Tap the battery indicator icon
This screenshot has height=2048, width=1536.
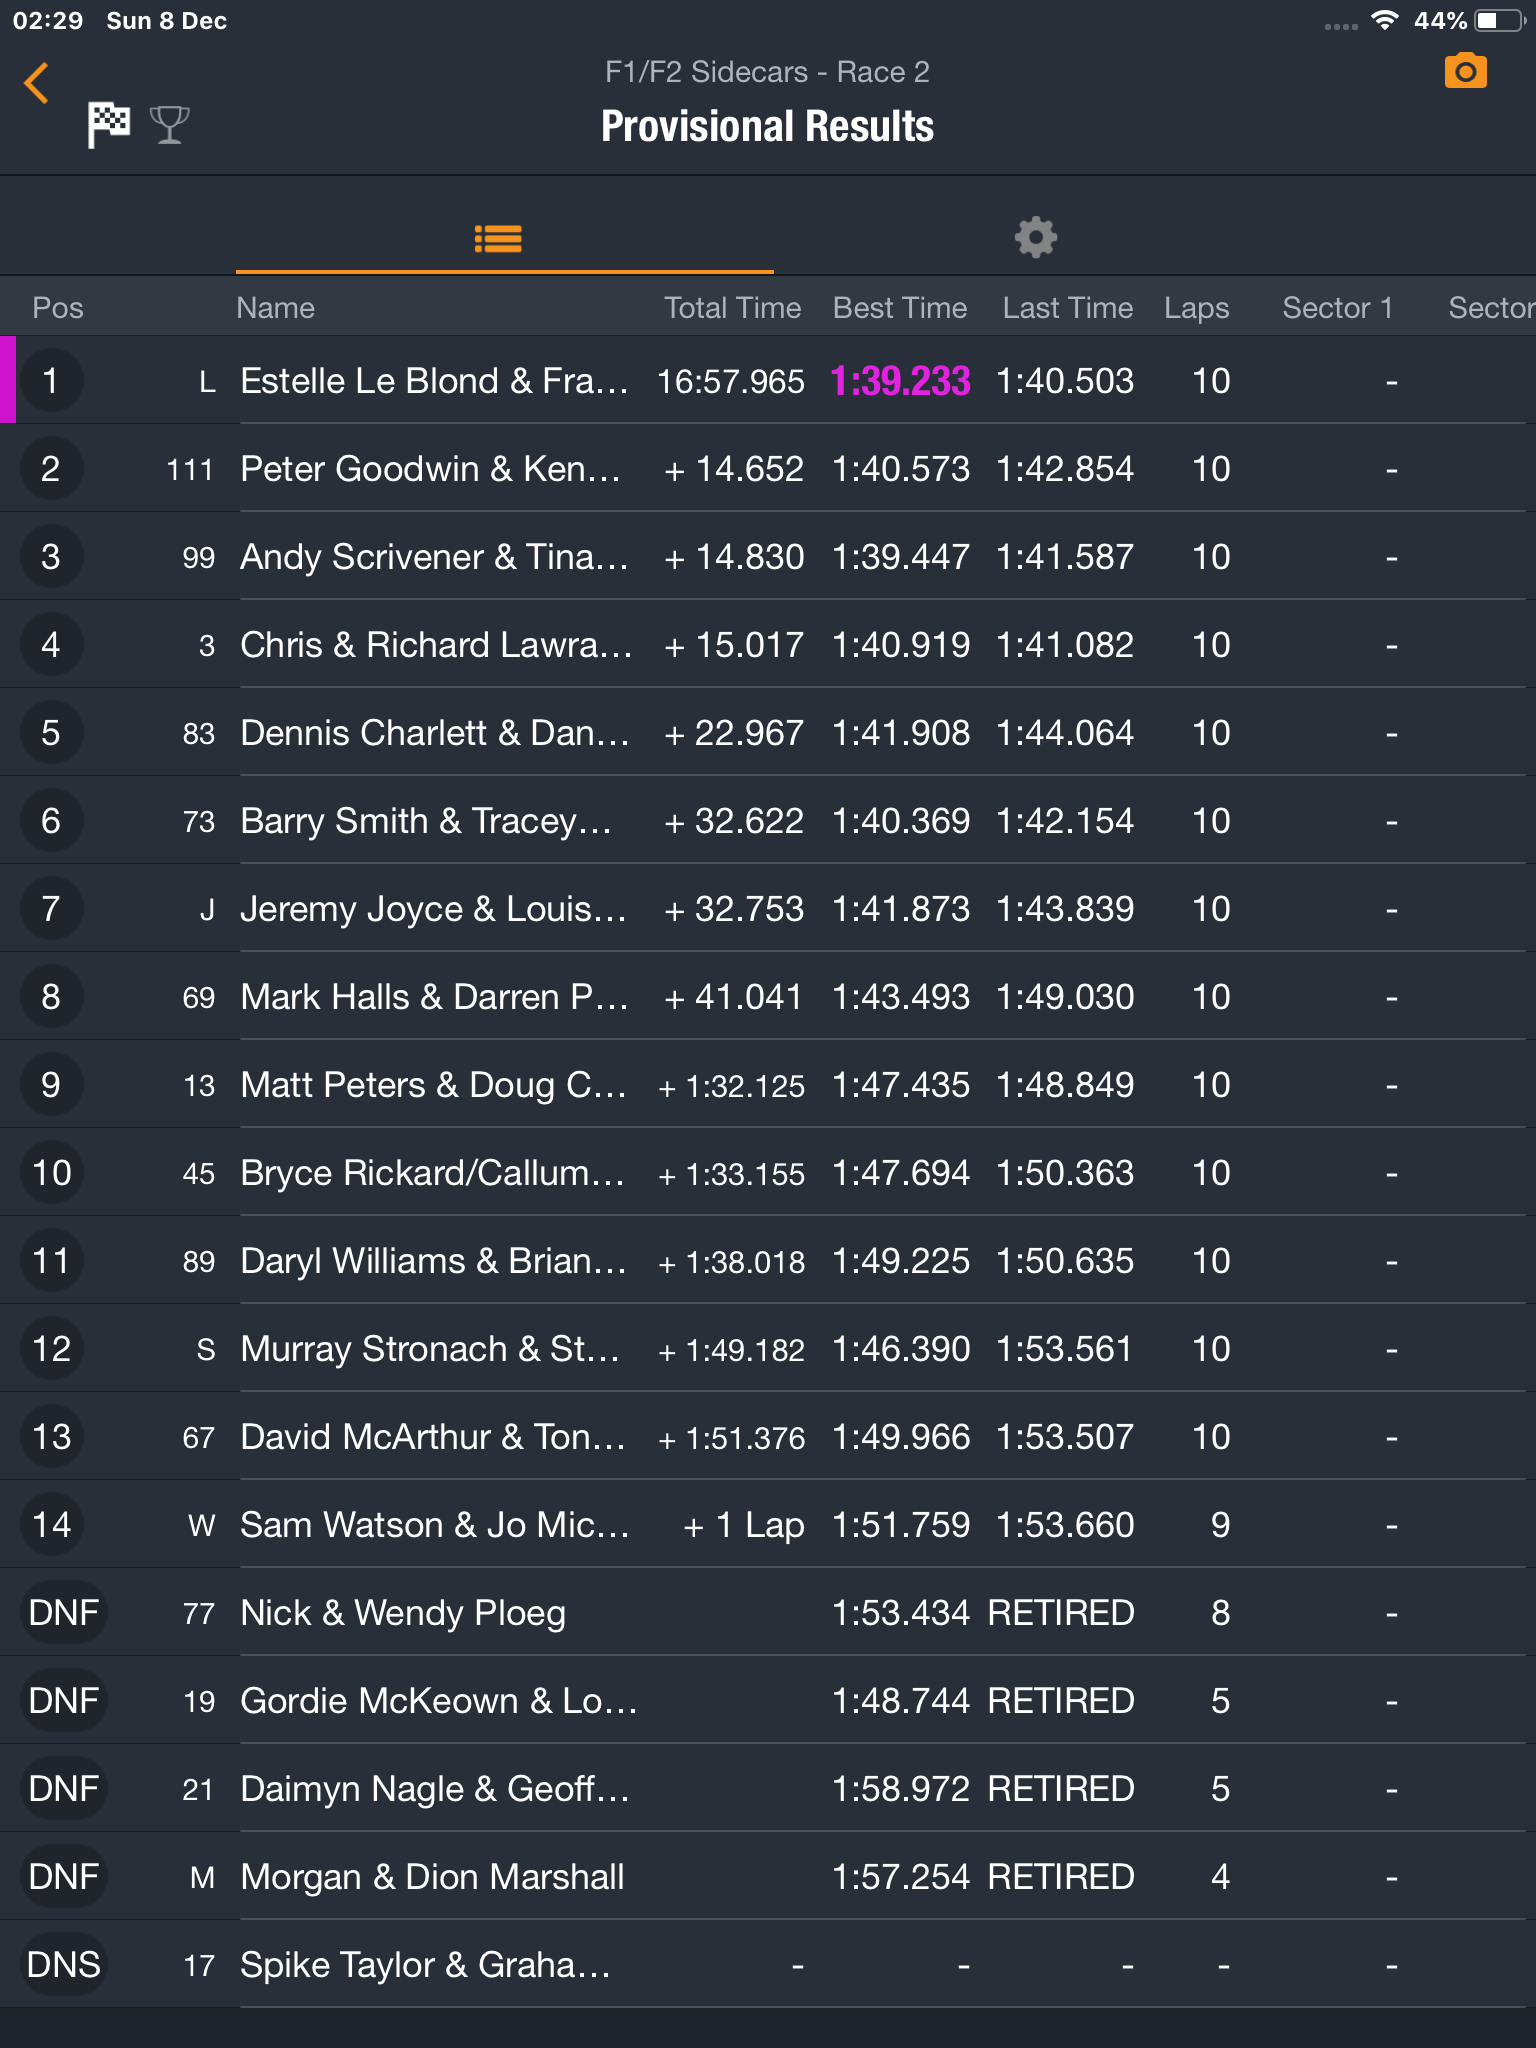coord(1499,20)
